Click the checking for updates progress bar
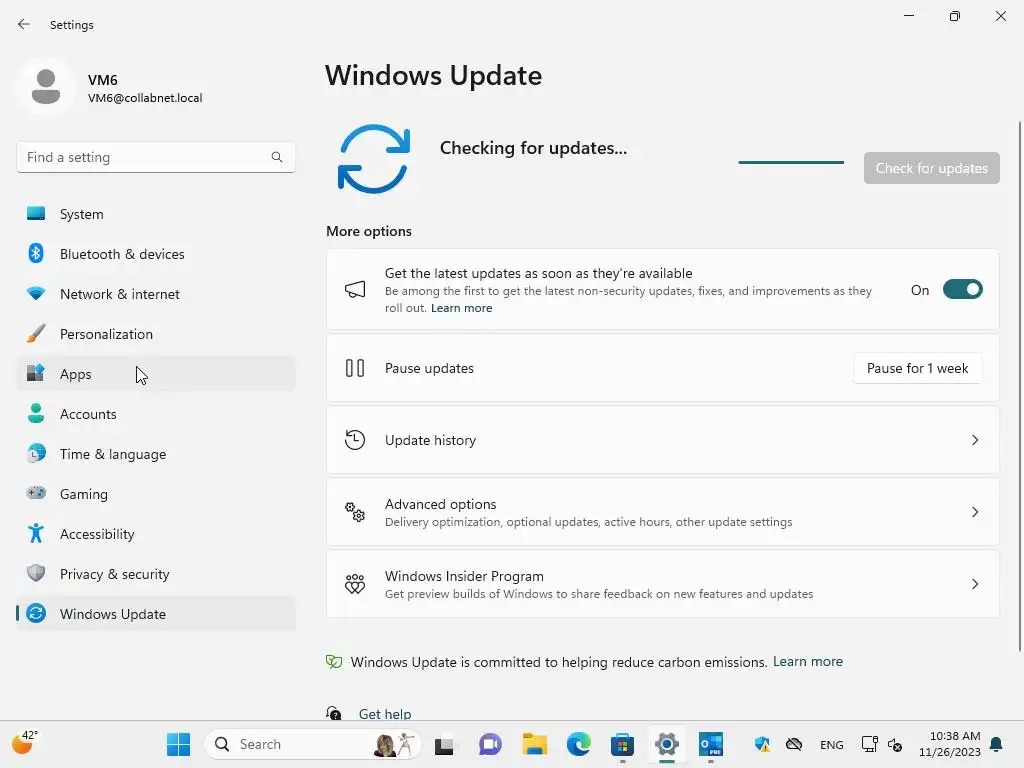 tap(791, 162)
